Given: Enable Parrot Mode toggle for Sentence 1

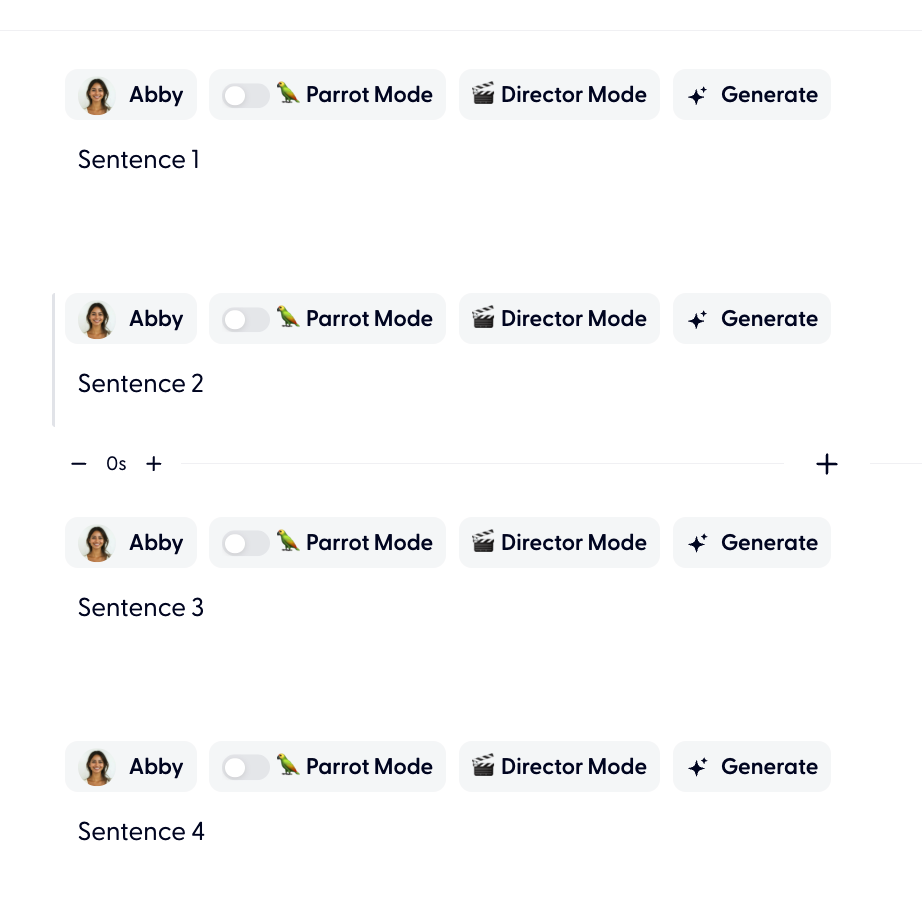Looking at the screenshot, I should coord(246,95).
